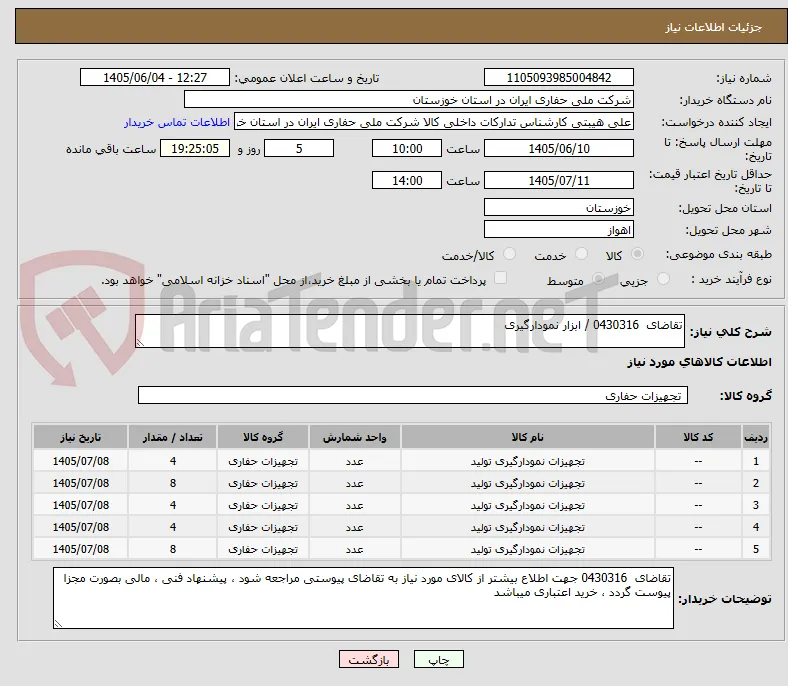The width and height of the screenshot is (788, 686).
Task: Click quantity 4 in row 1
Action: pos(173,461)
